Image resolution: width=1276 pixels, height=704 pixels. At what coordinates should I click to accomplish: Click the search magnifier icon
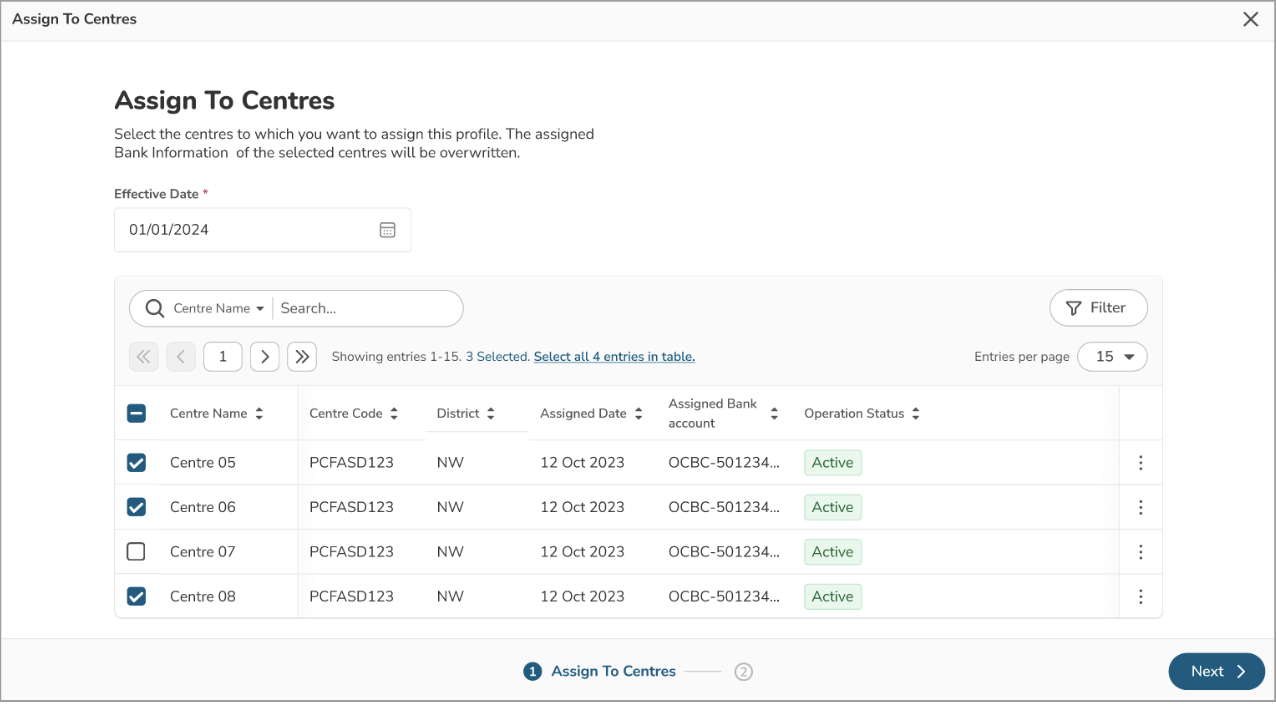154,309
